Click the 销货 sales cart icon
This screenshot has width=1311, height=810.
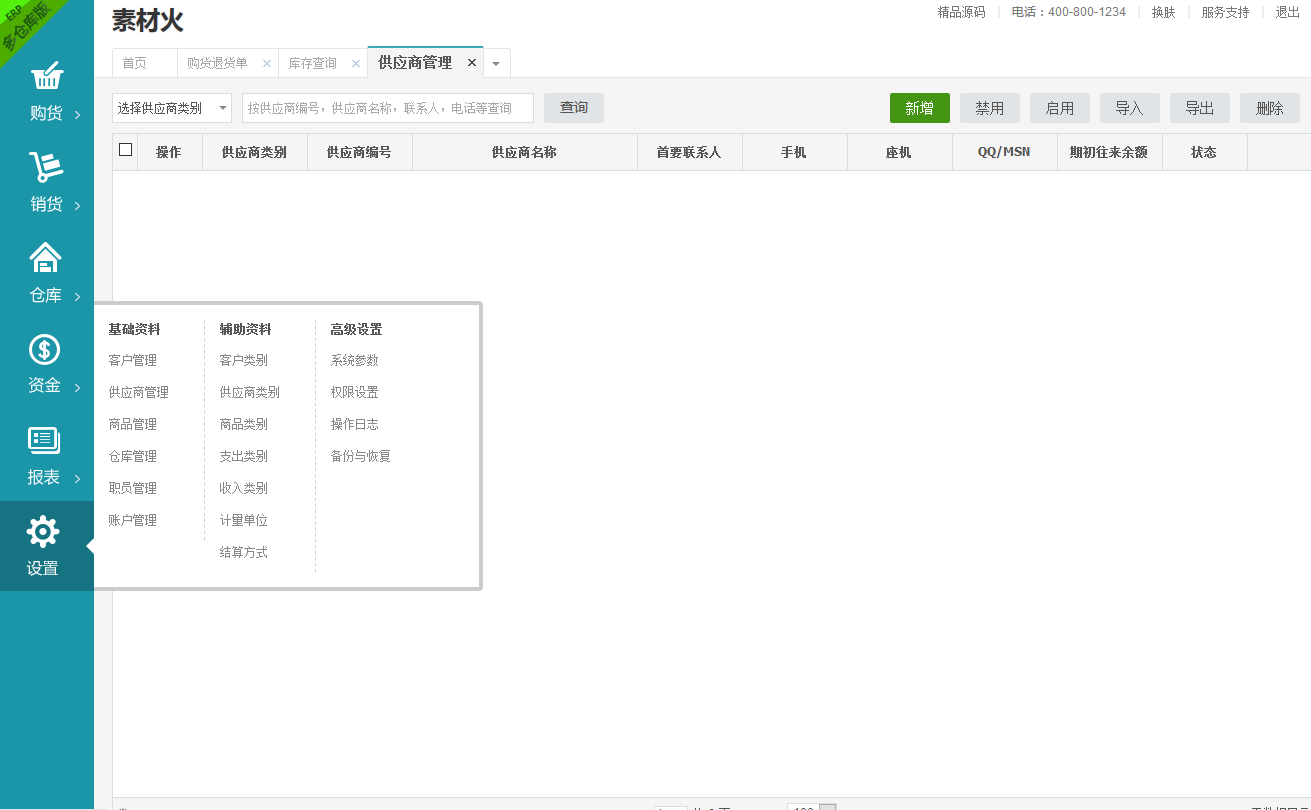[x=46, y=168]
